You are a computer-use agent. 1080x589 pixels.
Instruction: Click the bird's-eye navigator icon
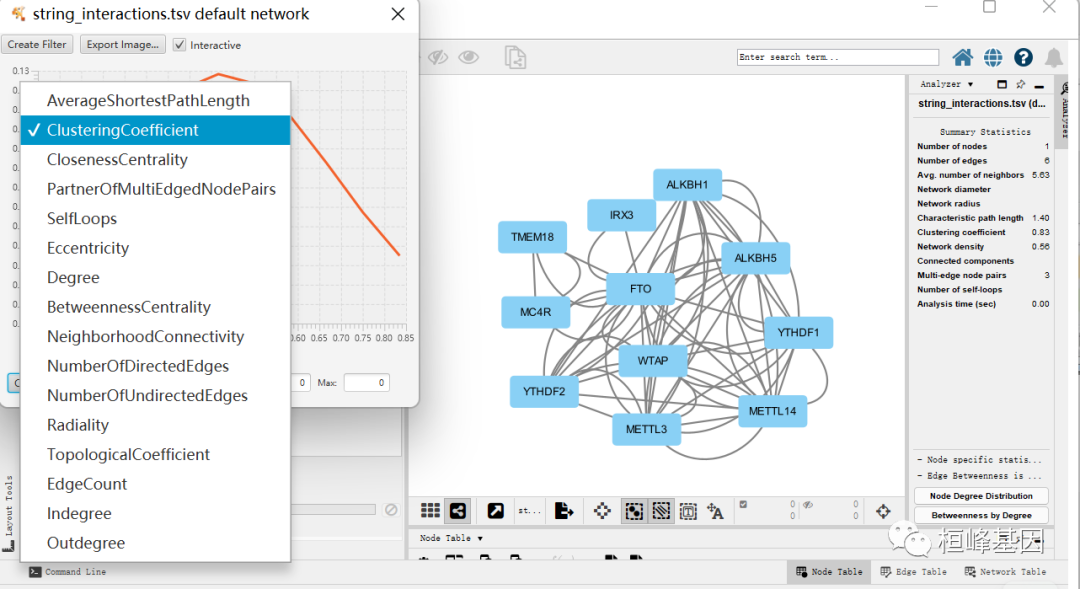pyautogui.click(x=883, y=511)
